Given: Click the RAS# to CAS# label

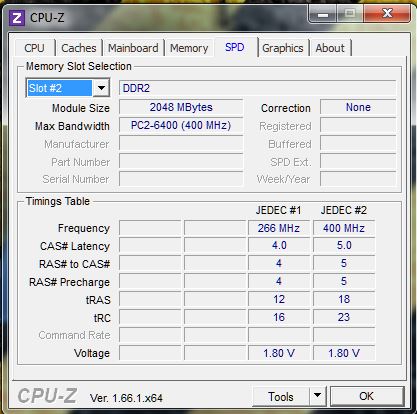Looking at the screenshot, I should pyautogui.click(x=74, y=264).
